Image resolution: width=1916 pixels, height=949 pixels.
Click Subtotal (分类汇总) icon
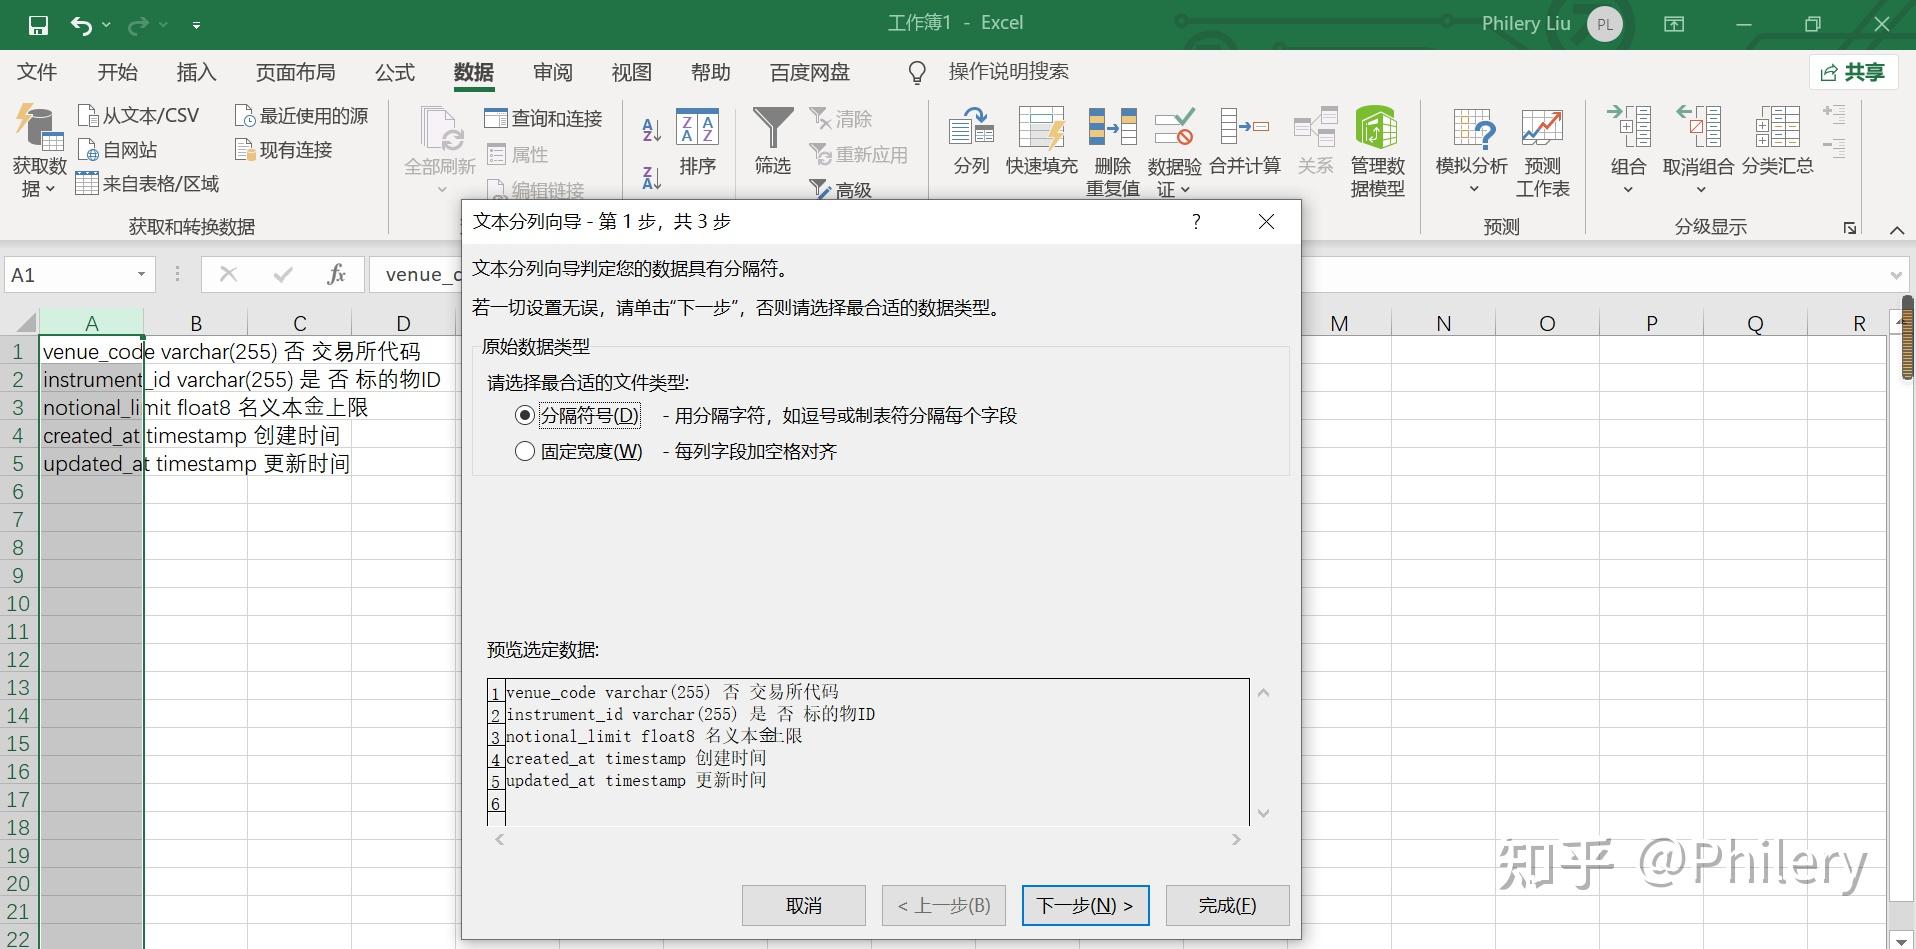coord(1777,142)
